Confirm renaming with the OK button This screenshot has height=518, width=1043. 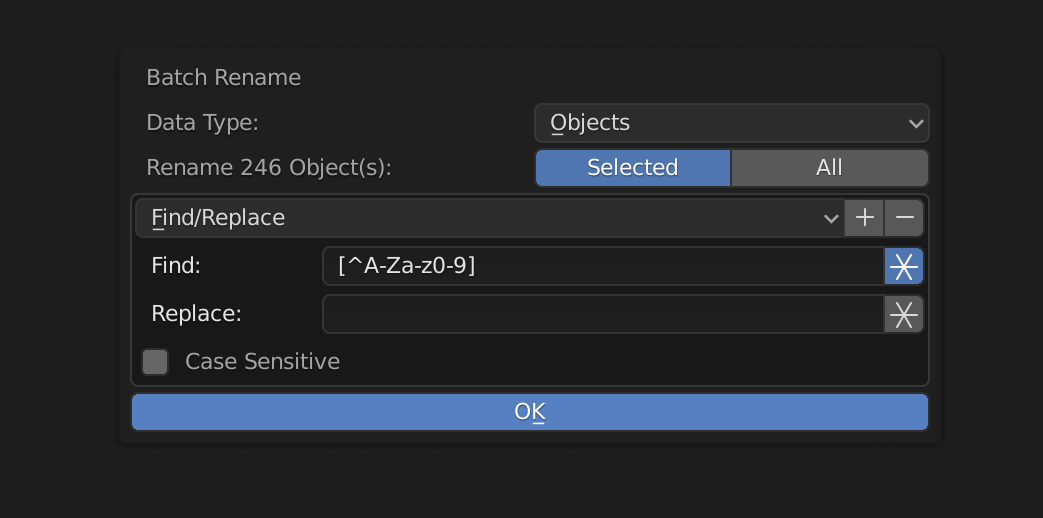[x=529, y=412]
